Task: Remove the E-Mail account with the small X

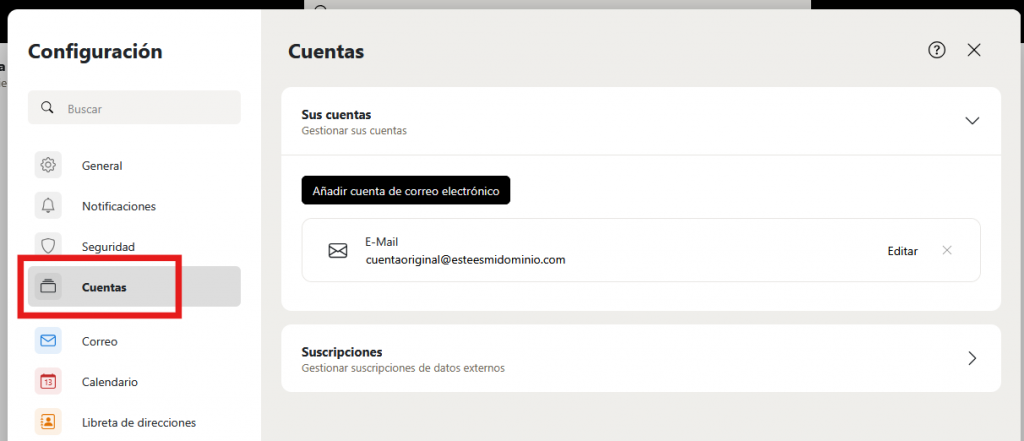Action: click(947, 250)
